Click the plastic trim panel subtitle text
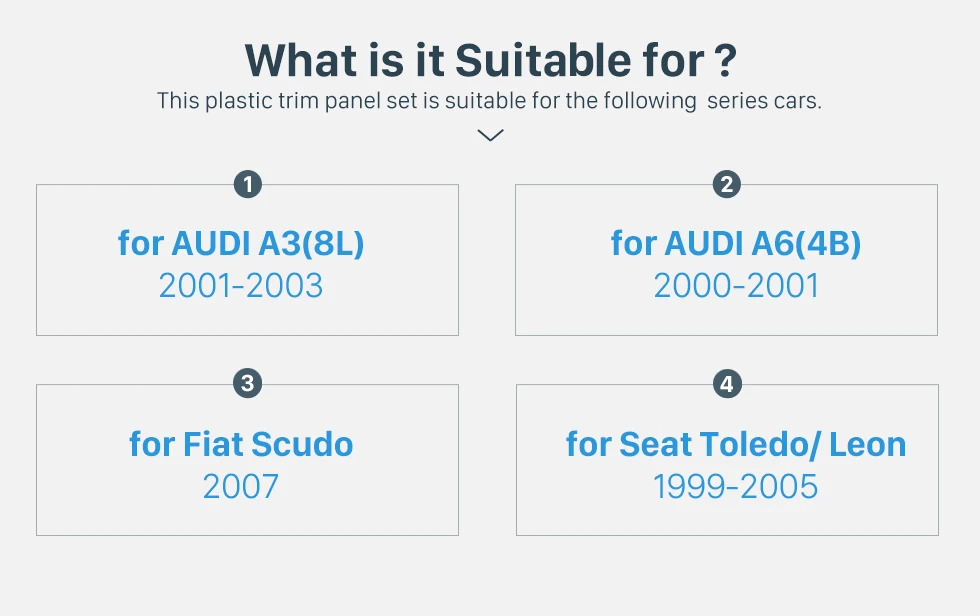 coord(489,101)
